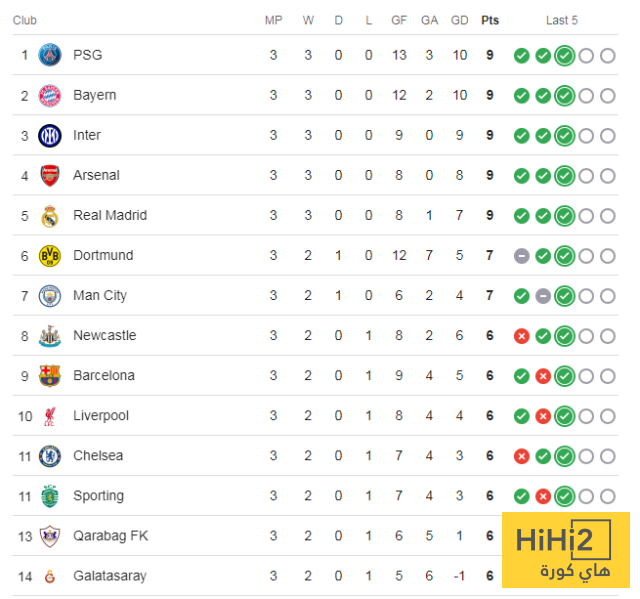Screen dimensions: 640x599
Task: Click PSG's first green win icon
Action: pos(521,55)
